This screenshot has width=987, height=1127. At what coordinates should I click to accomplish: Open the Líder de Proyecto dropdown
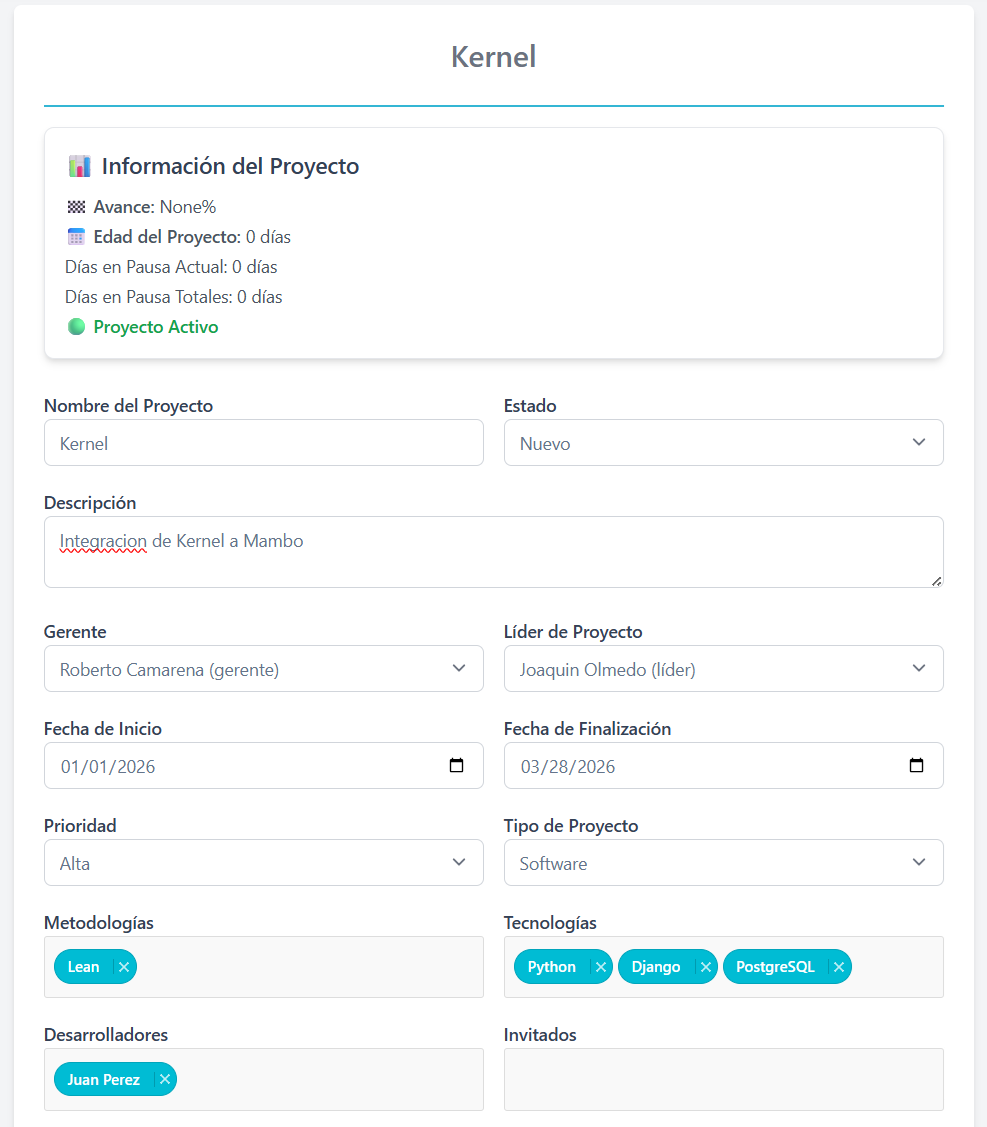click(x=723, y=669)
